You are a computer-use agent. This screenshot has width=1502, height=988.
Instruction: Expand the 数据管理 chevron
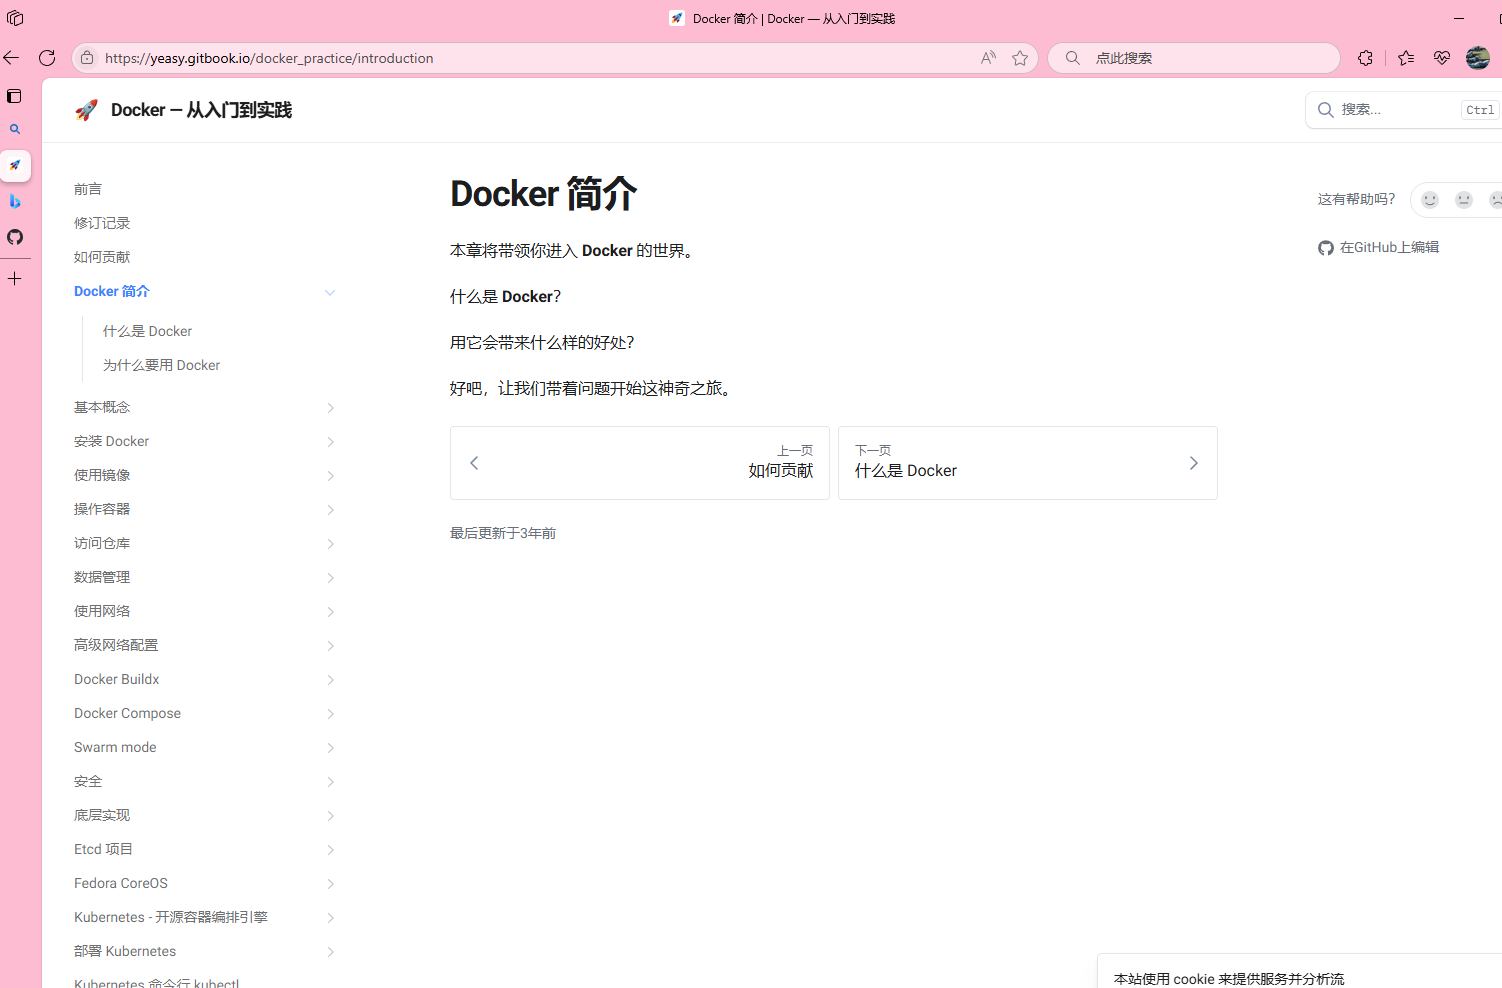click(x=330, y=578)
